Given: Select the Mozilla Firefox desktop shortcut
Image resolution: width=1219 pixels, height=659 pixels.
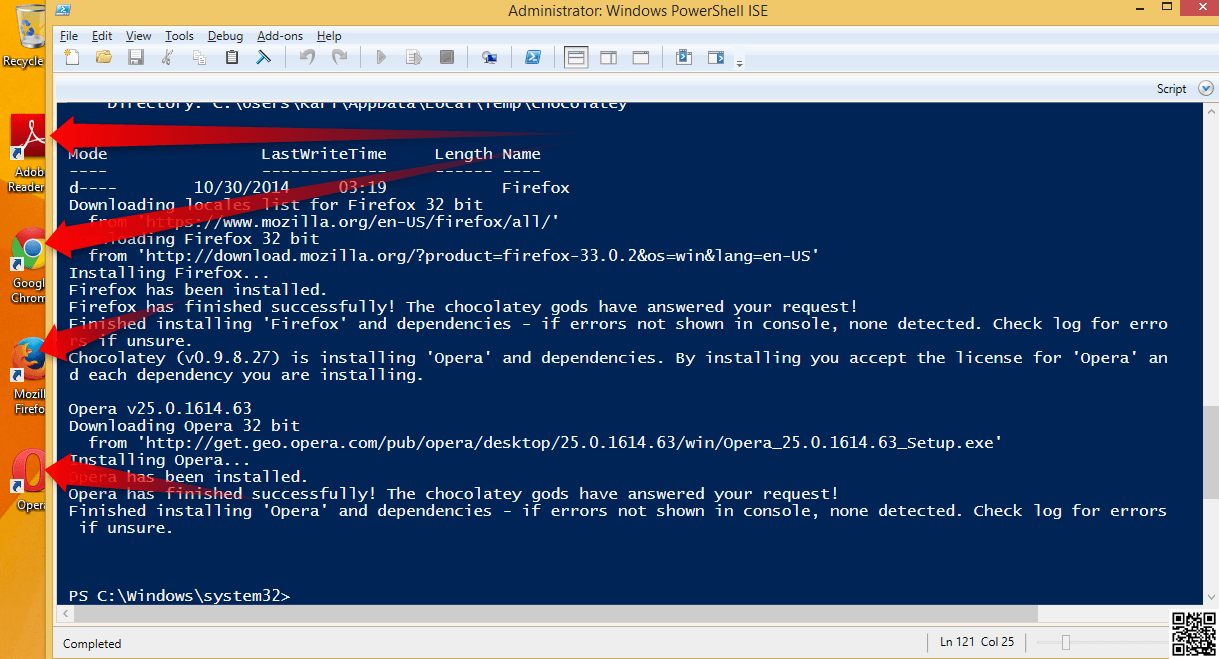Looking at the screenshot, I should click(28, 376).
